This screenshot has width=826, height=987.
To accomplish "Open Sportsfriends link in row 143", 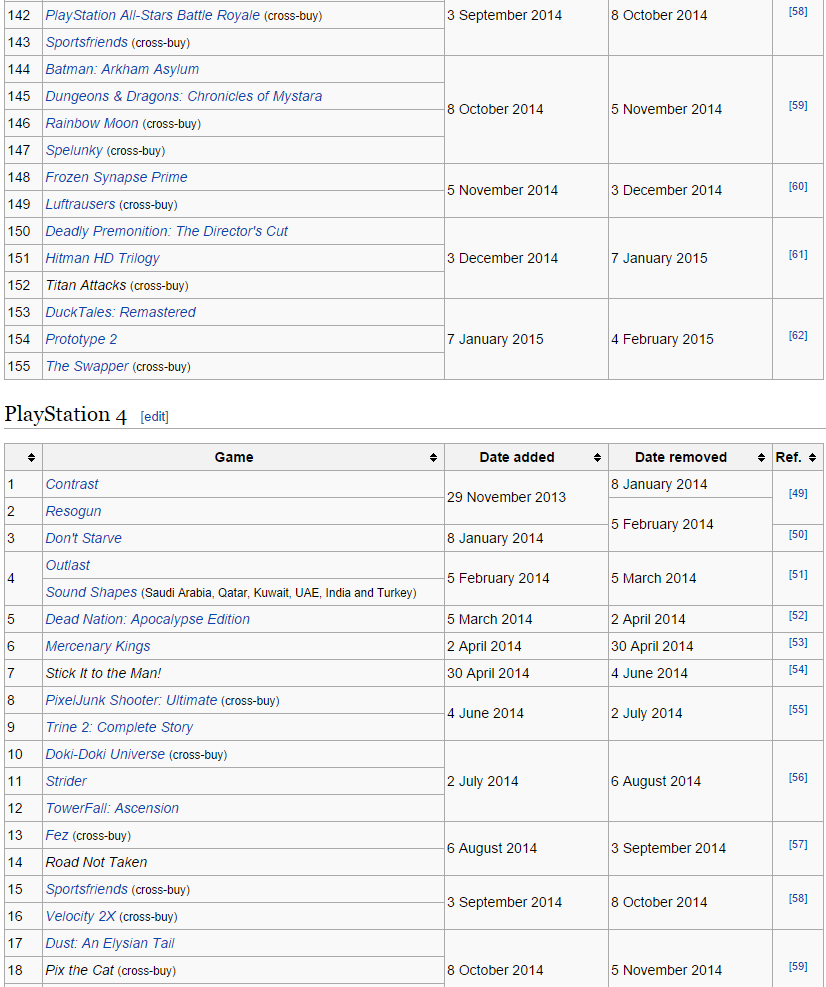I will tap(86, 42).
